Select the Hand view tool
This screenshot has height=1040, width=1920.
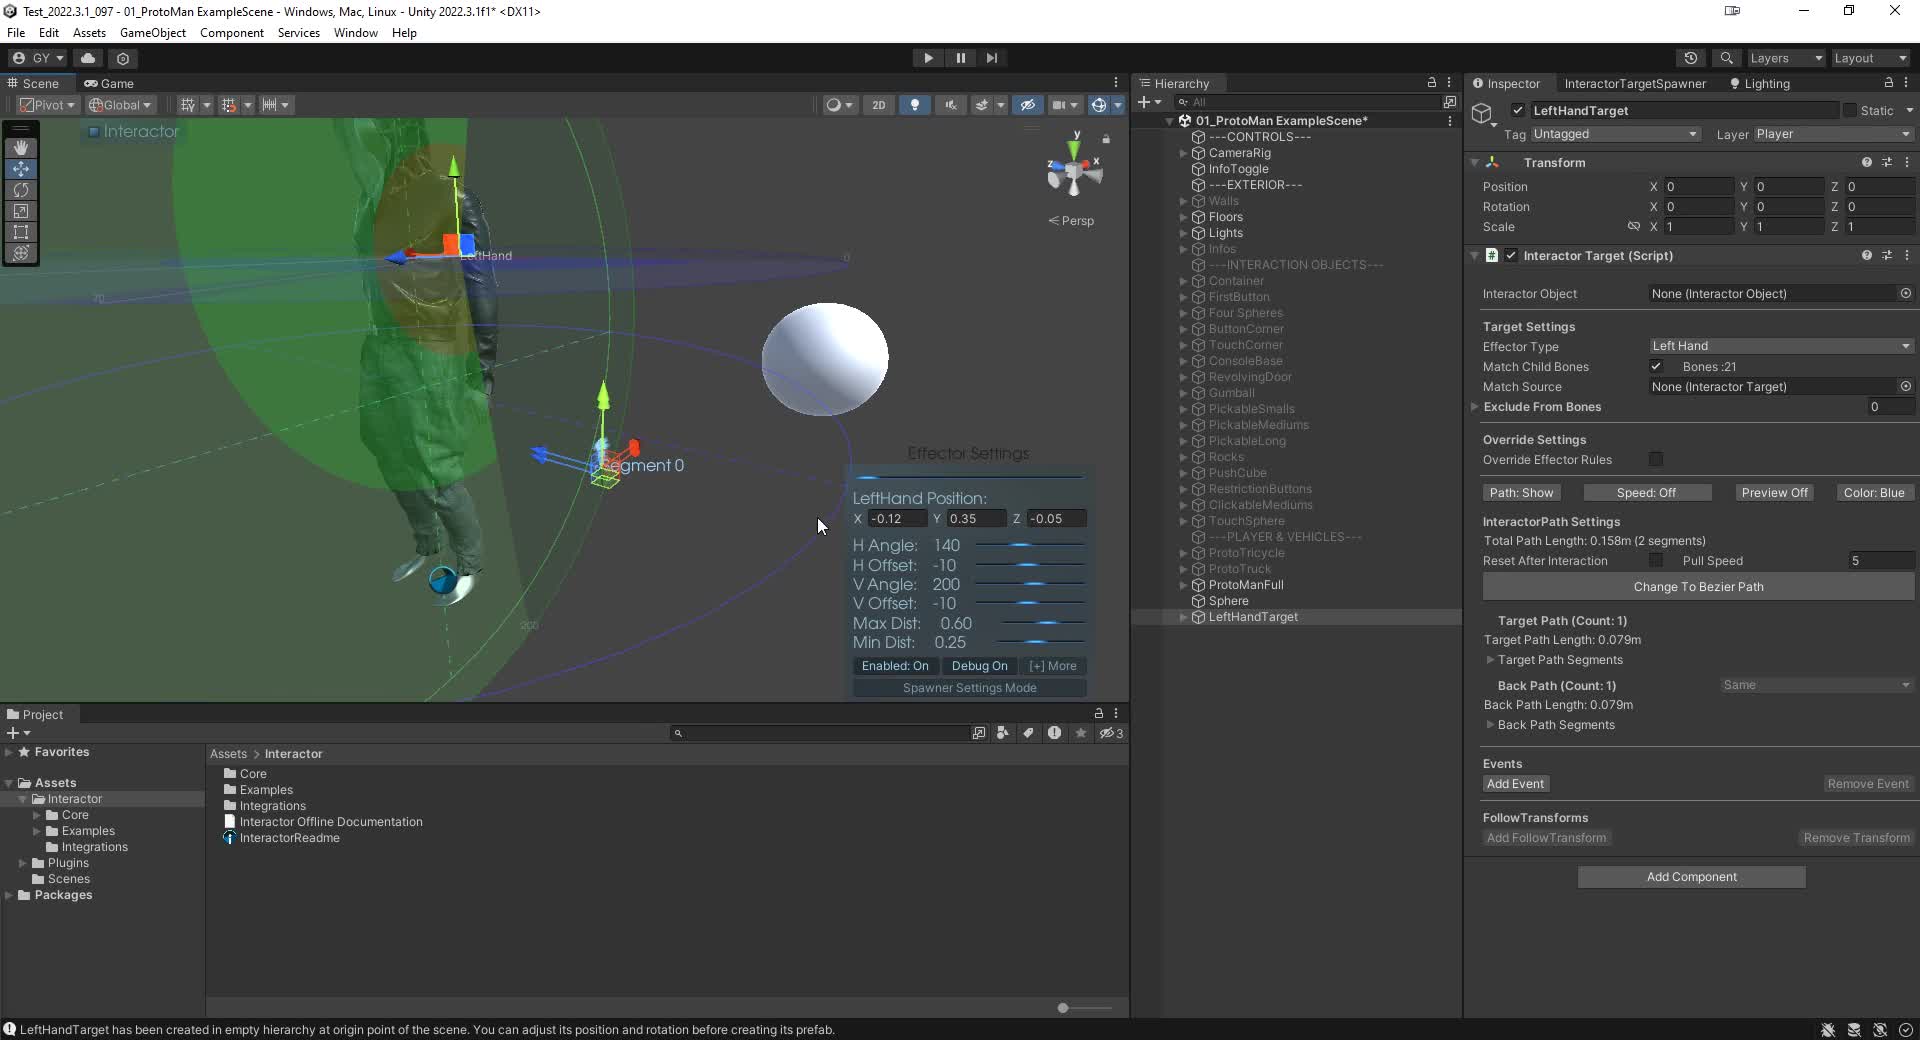[21, 148]
